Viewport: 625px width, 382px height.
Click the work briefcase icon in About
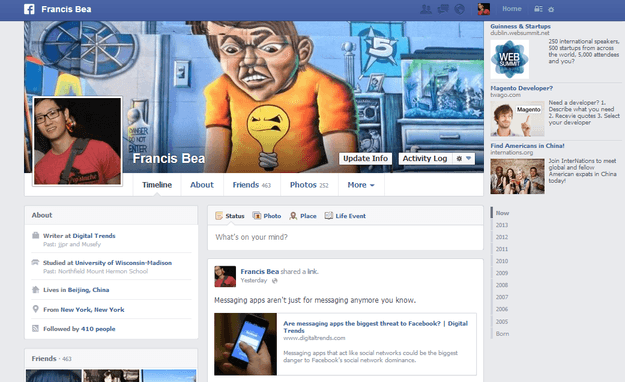pyautogui.click(x=35, y=235)
